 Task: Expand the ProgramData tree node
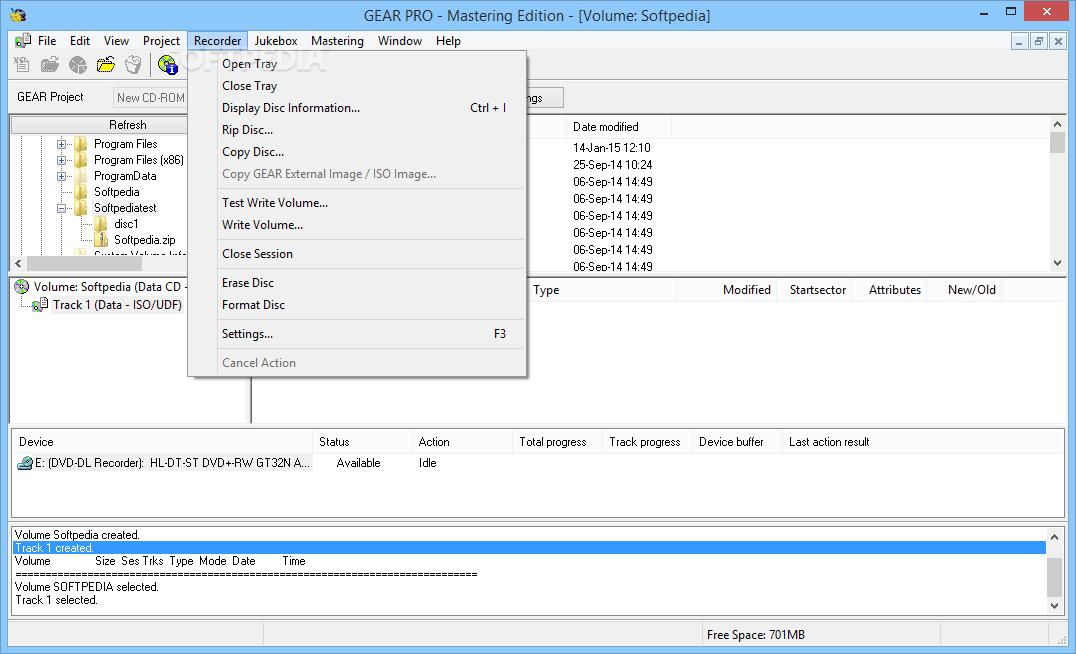[61, 176]
